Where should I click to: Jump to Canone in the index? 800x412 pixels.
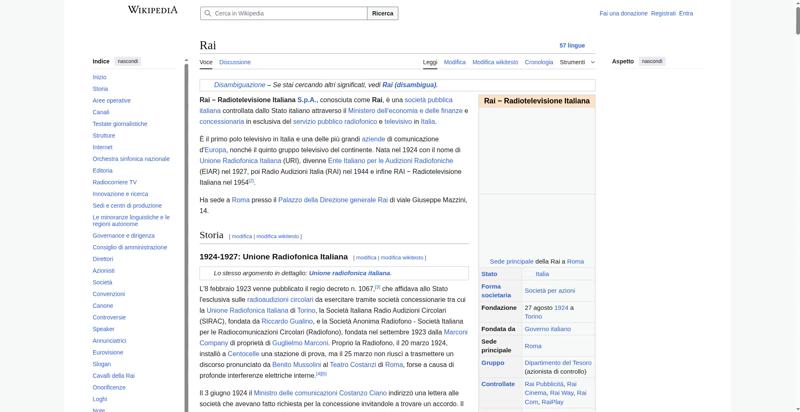tap(103, 306)
